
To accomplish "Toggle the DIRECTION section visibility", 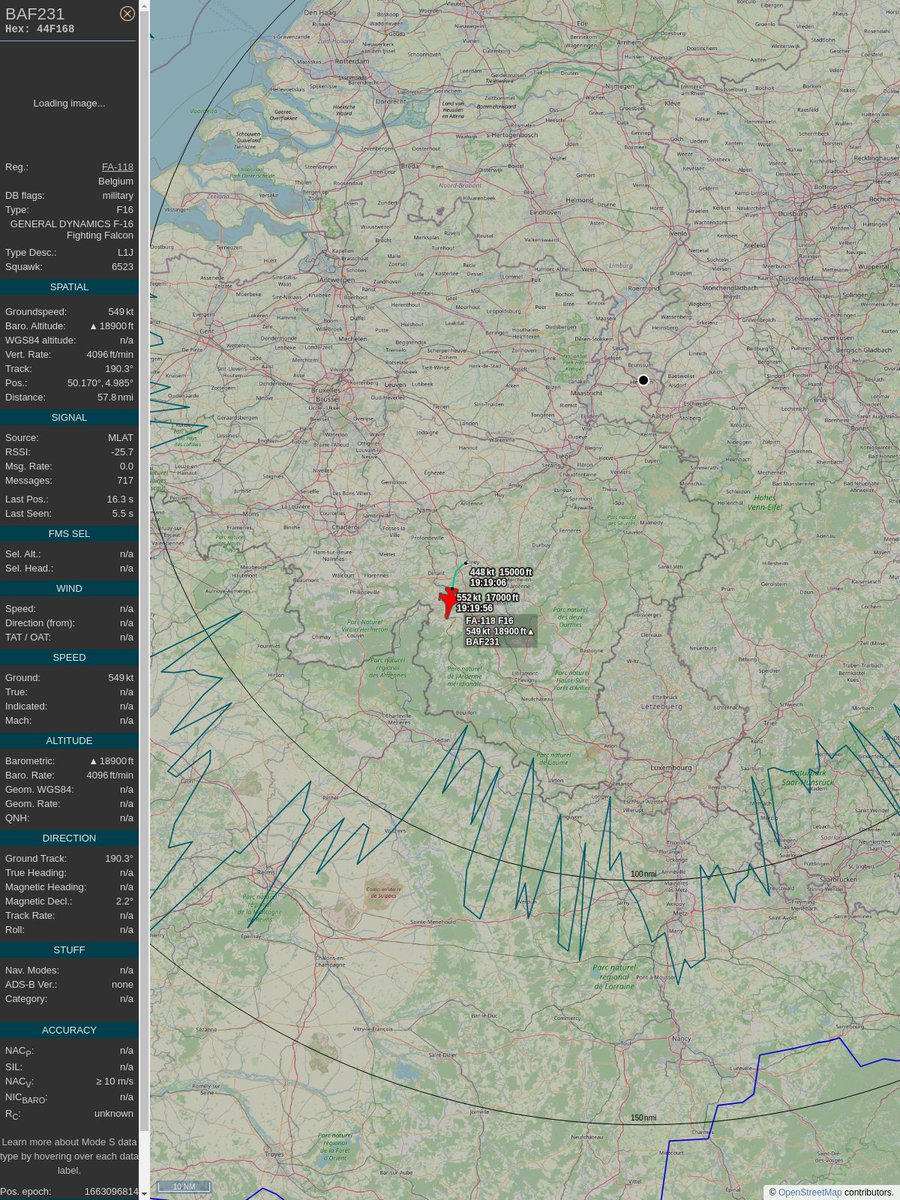I will 69,838.
